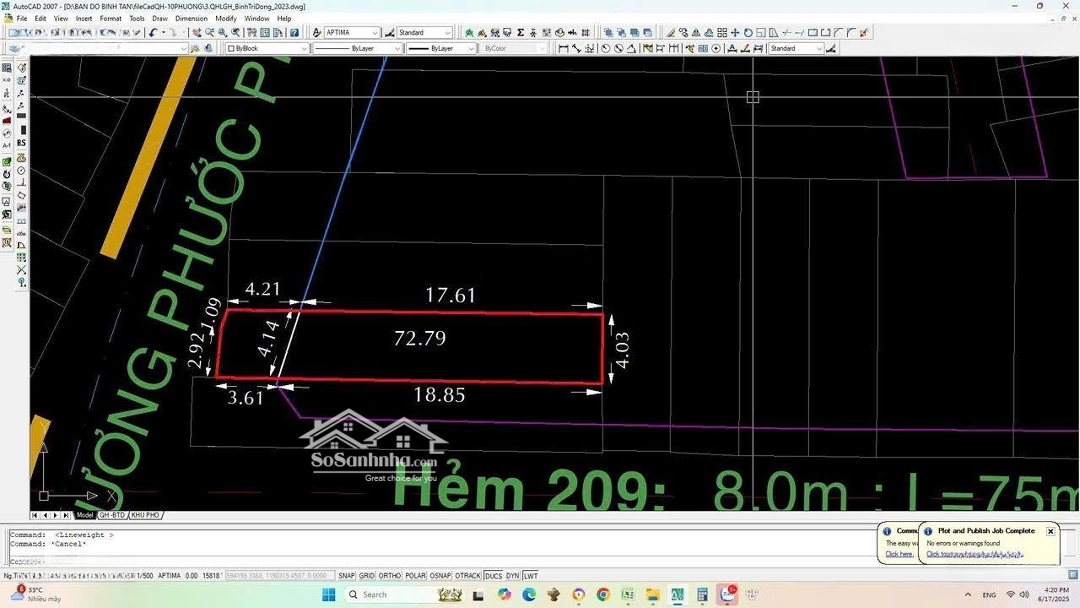Toggle GRID display in status bar
This screenshot has width=1080, height=608.
coord(367,576)
